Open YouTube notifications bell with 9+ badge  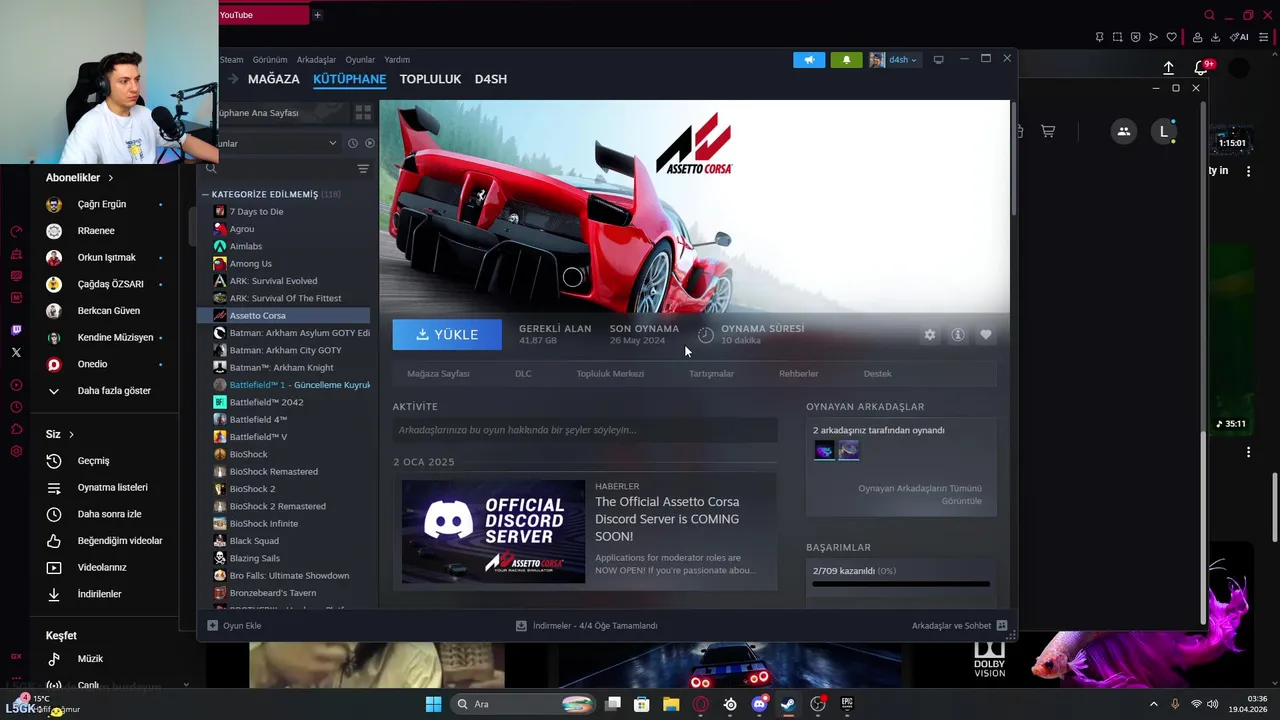[x=1202, y=68]
